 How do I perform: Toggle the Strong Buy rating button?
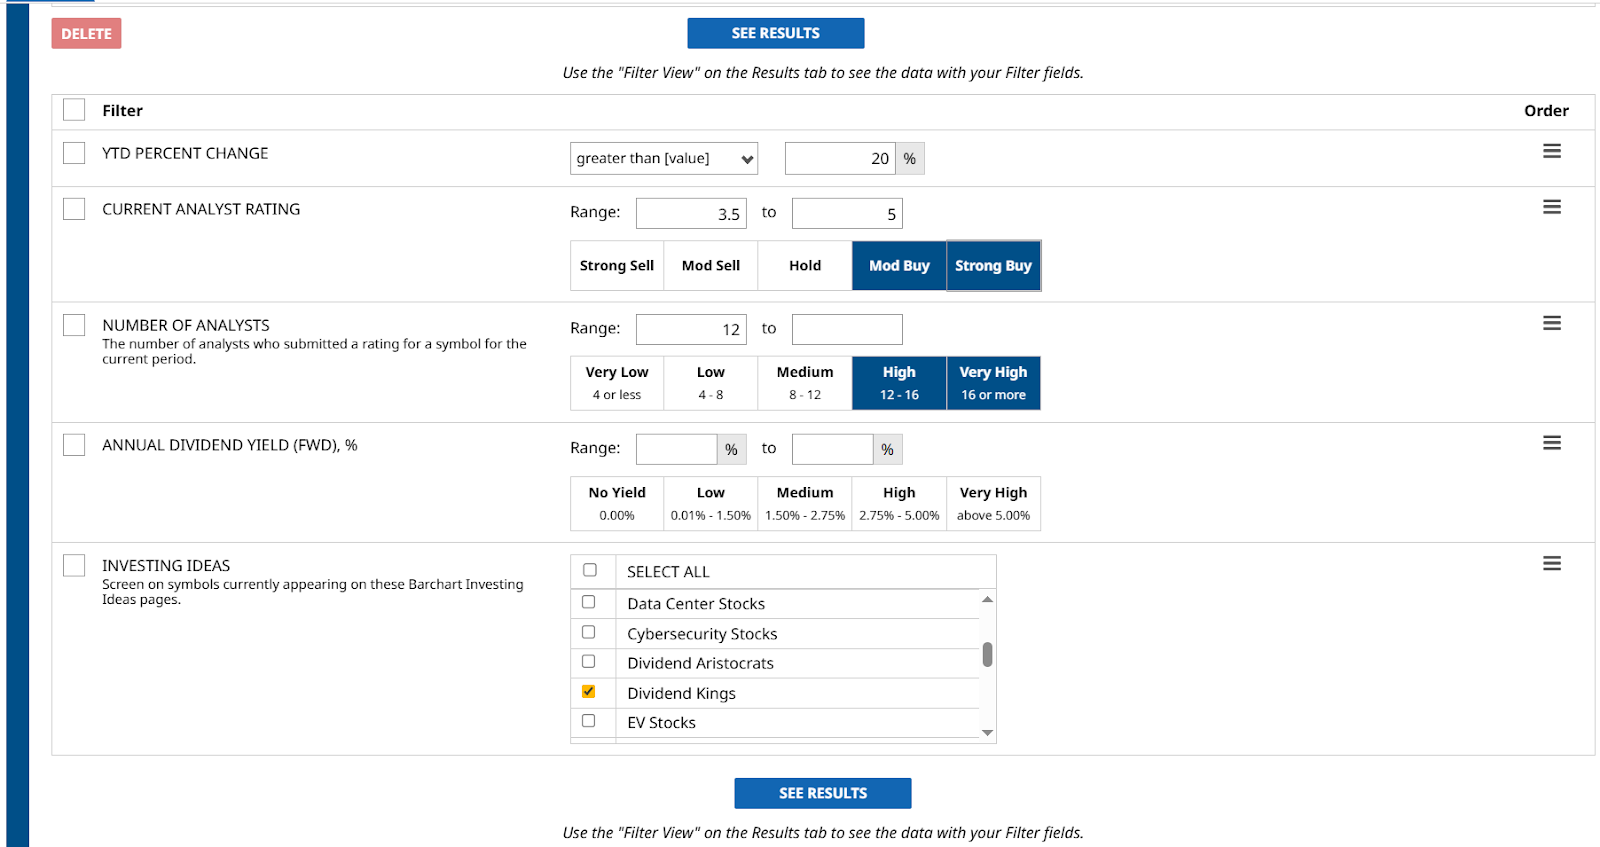(993, 266)
